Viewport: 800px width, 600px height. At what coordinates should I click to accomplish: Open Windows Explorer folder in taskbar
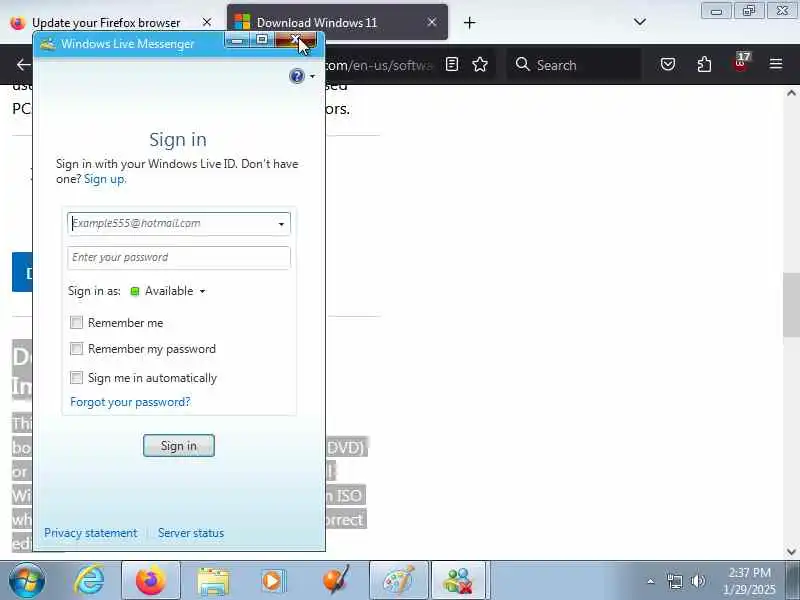point(213,581)
